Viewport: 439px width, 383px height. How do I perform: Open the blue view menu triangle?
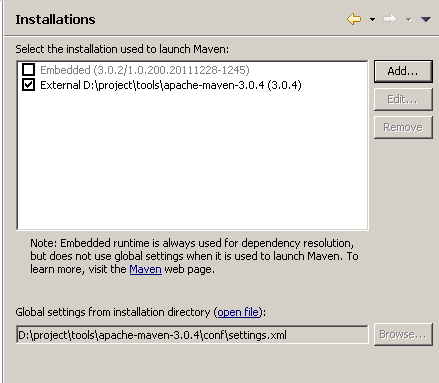click(426, 19)
